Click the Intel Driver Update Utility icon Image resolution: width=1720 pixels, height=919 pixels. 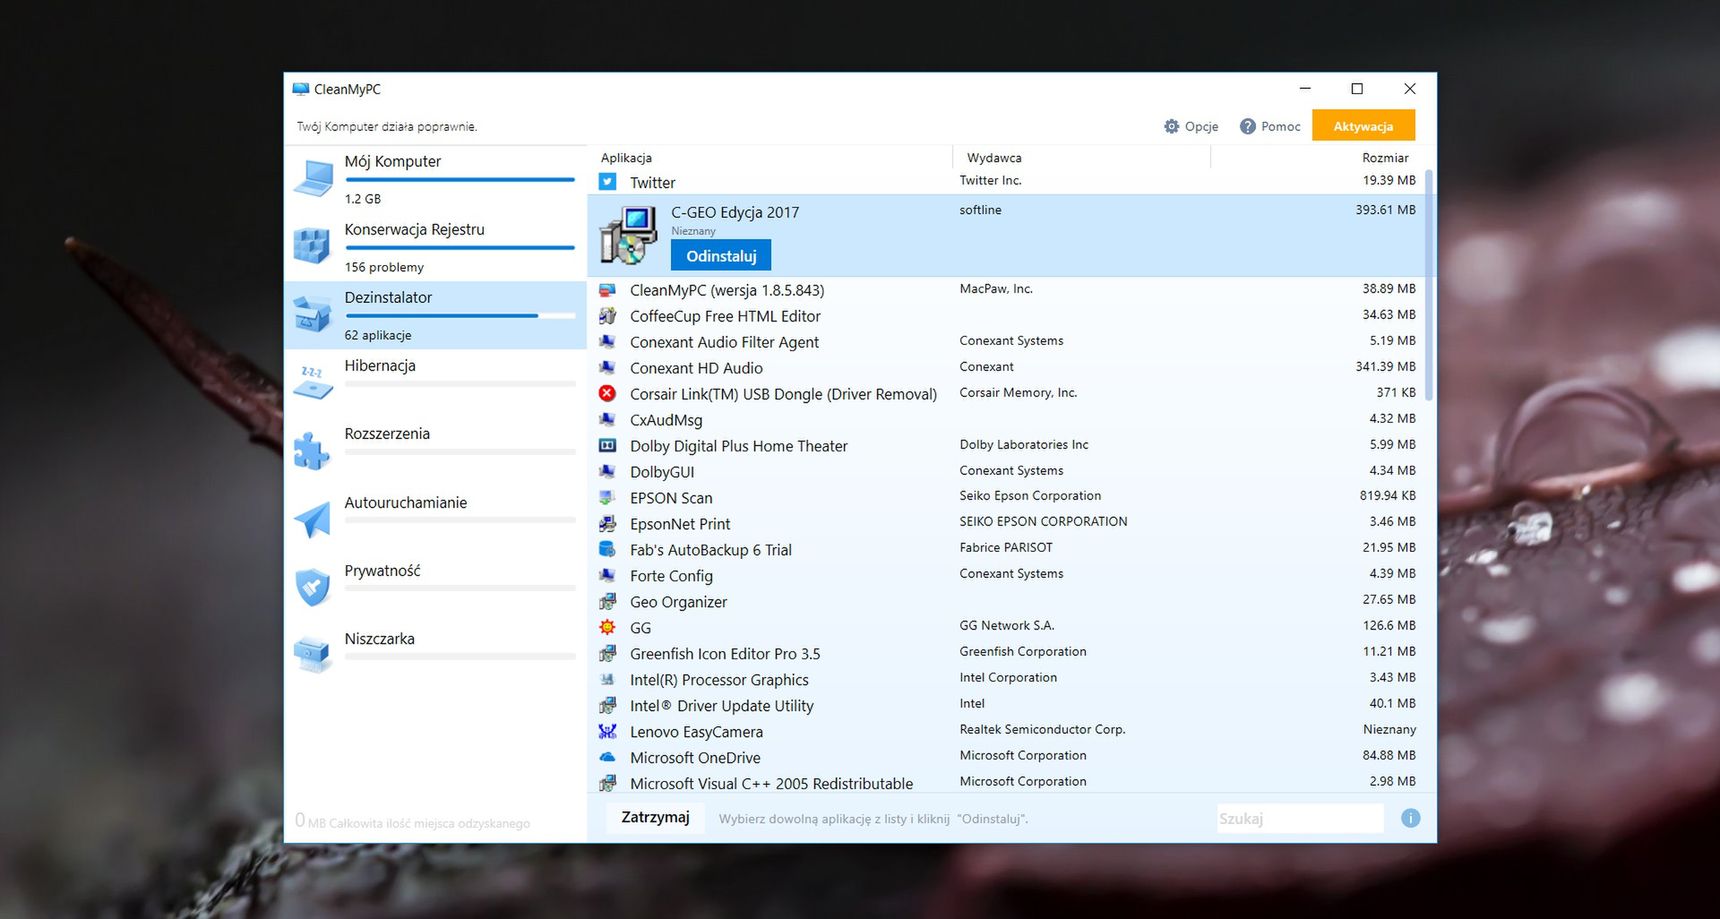tap(607, 705)
